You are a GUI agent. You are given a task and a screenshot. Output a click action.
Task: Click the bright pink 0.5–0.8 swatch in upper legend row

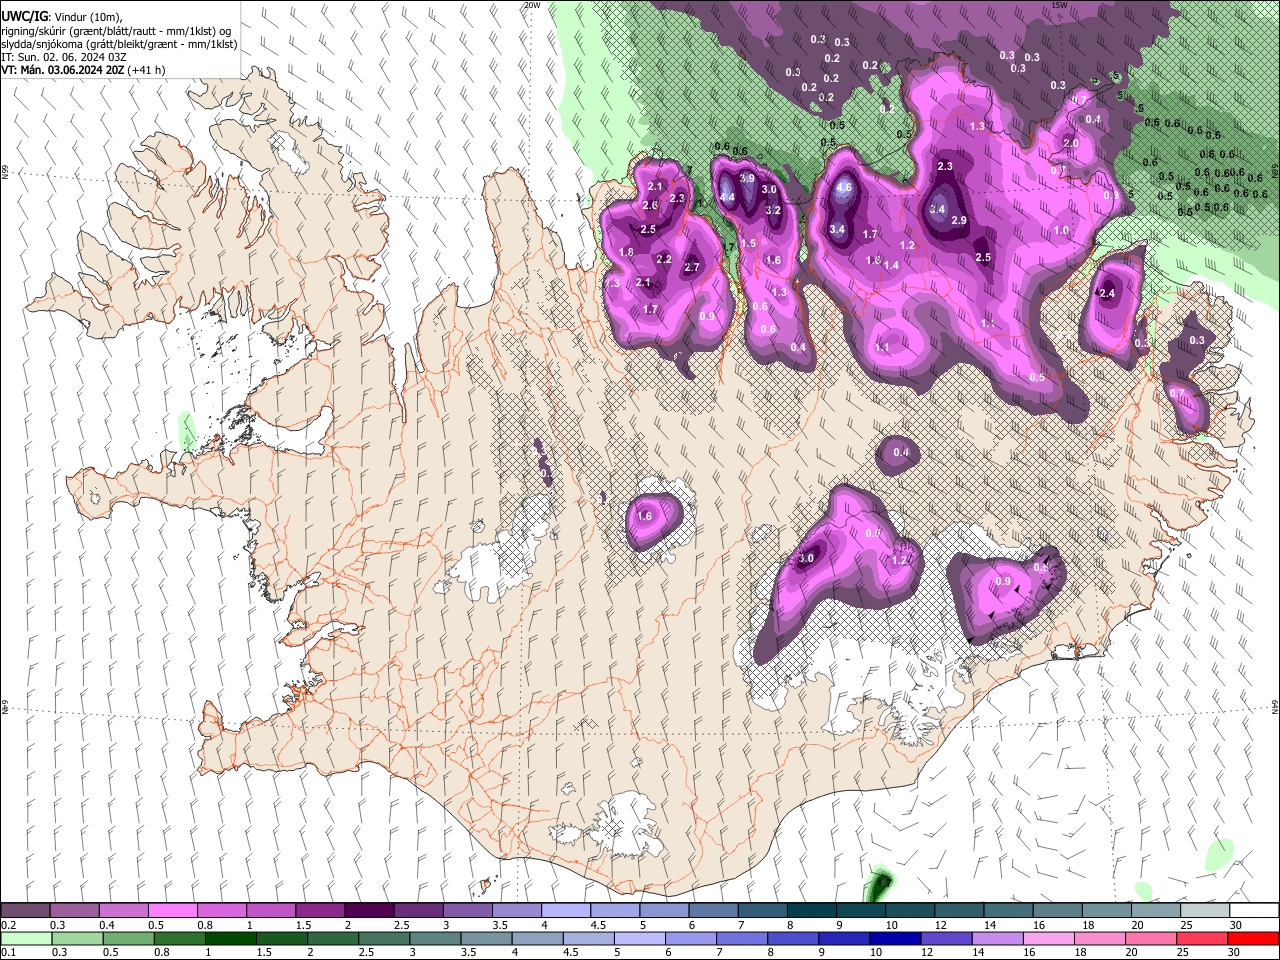click(172, 911)
